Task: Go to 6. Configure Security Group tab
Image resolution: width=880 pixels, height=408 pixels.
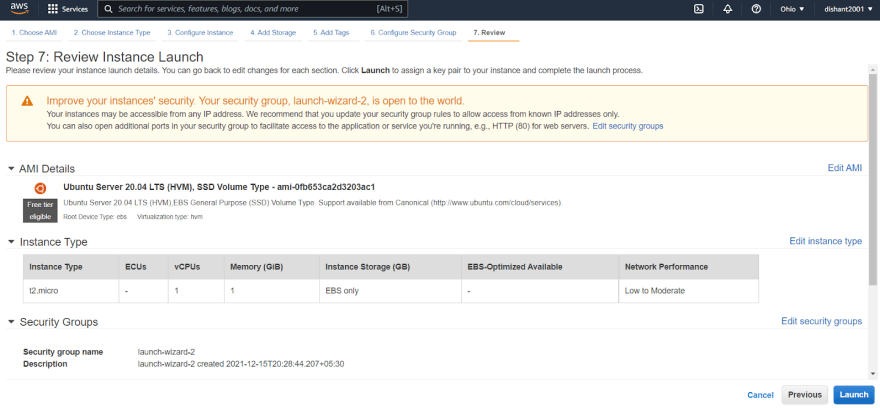Action: (413, 33)
